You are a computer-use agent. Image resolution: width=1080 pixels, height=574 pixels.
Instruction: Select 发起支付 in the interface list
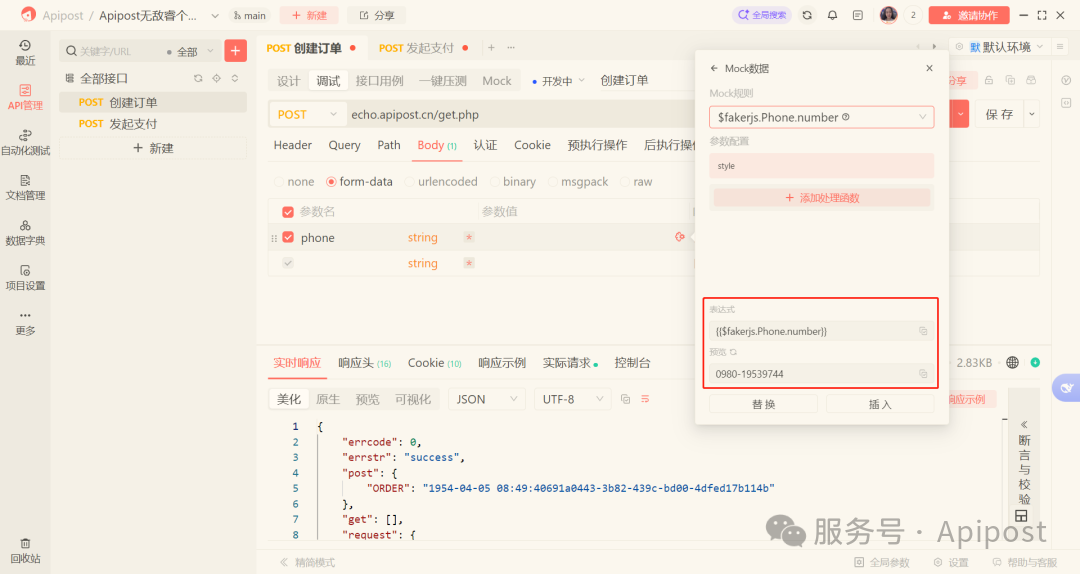[153, 124]
